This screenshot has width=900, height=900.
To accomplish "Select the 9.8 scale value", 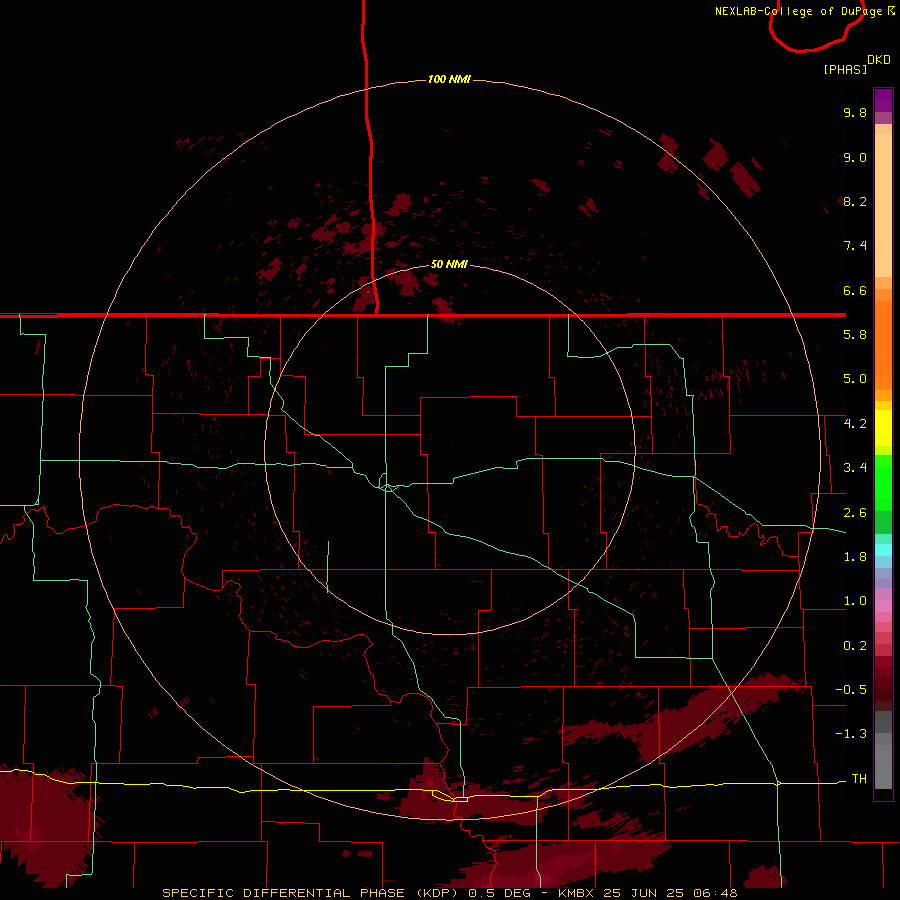I will tap(855, 112).
